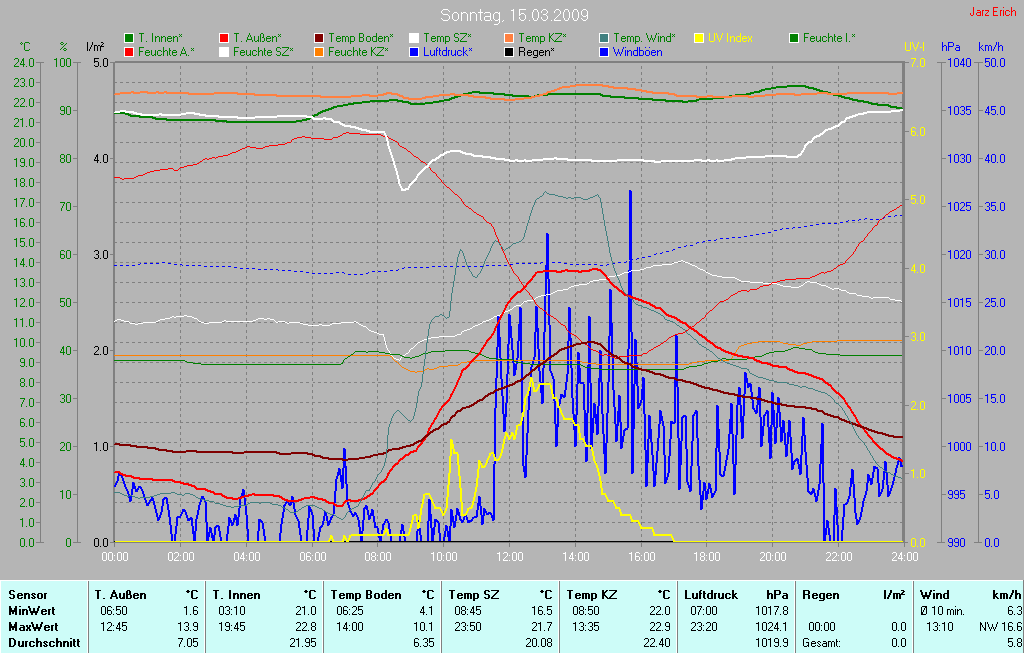Image resolution: width=1024 pixels, height=653 pixels.
Task: Click the orange Temp KZ legend square
Action: pyautogui.click(x=509, y=38)
